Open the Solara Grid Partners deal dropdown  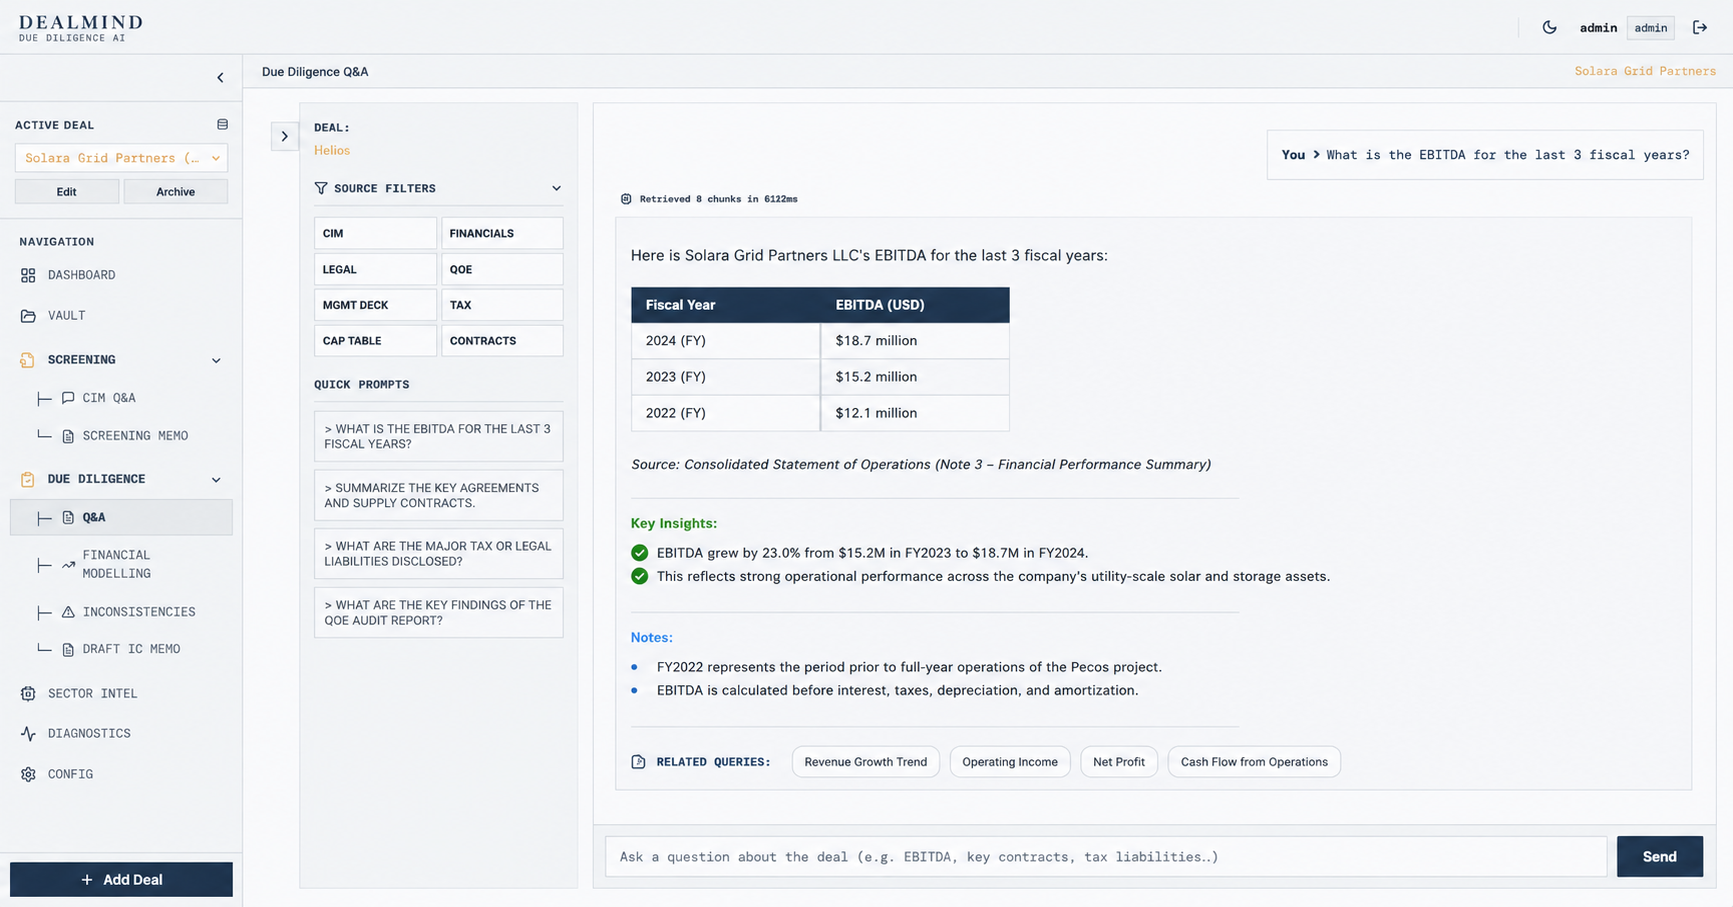(121, 158)
